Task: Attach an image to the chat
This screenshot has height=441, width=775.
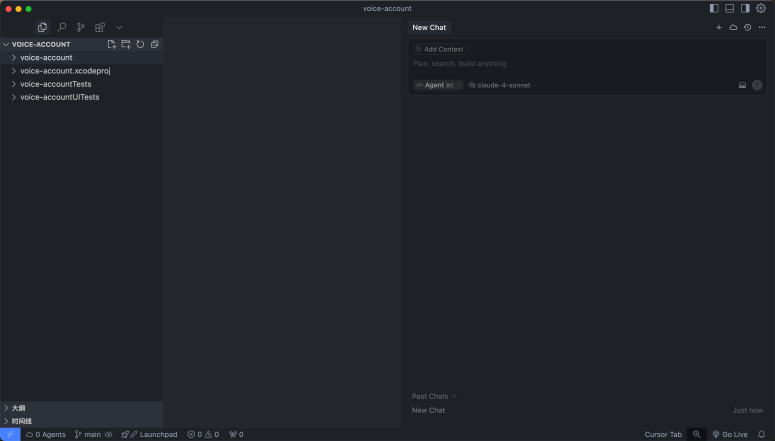Action: click(x=742, y=85)
